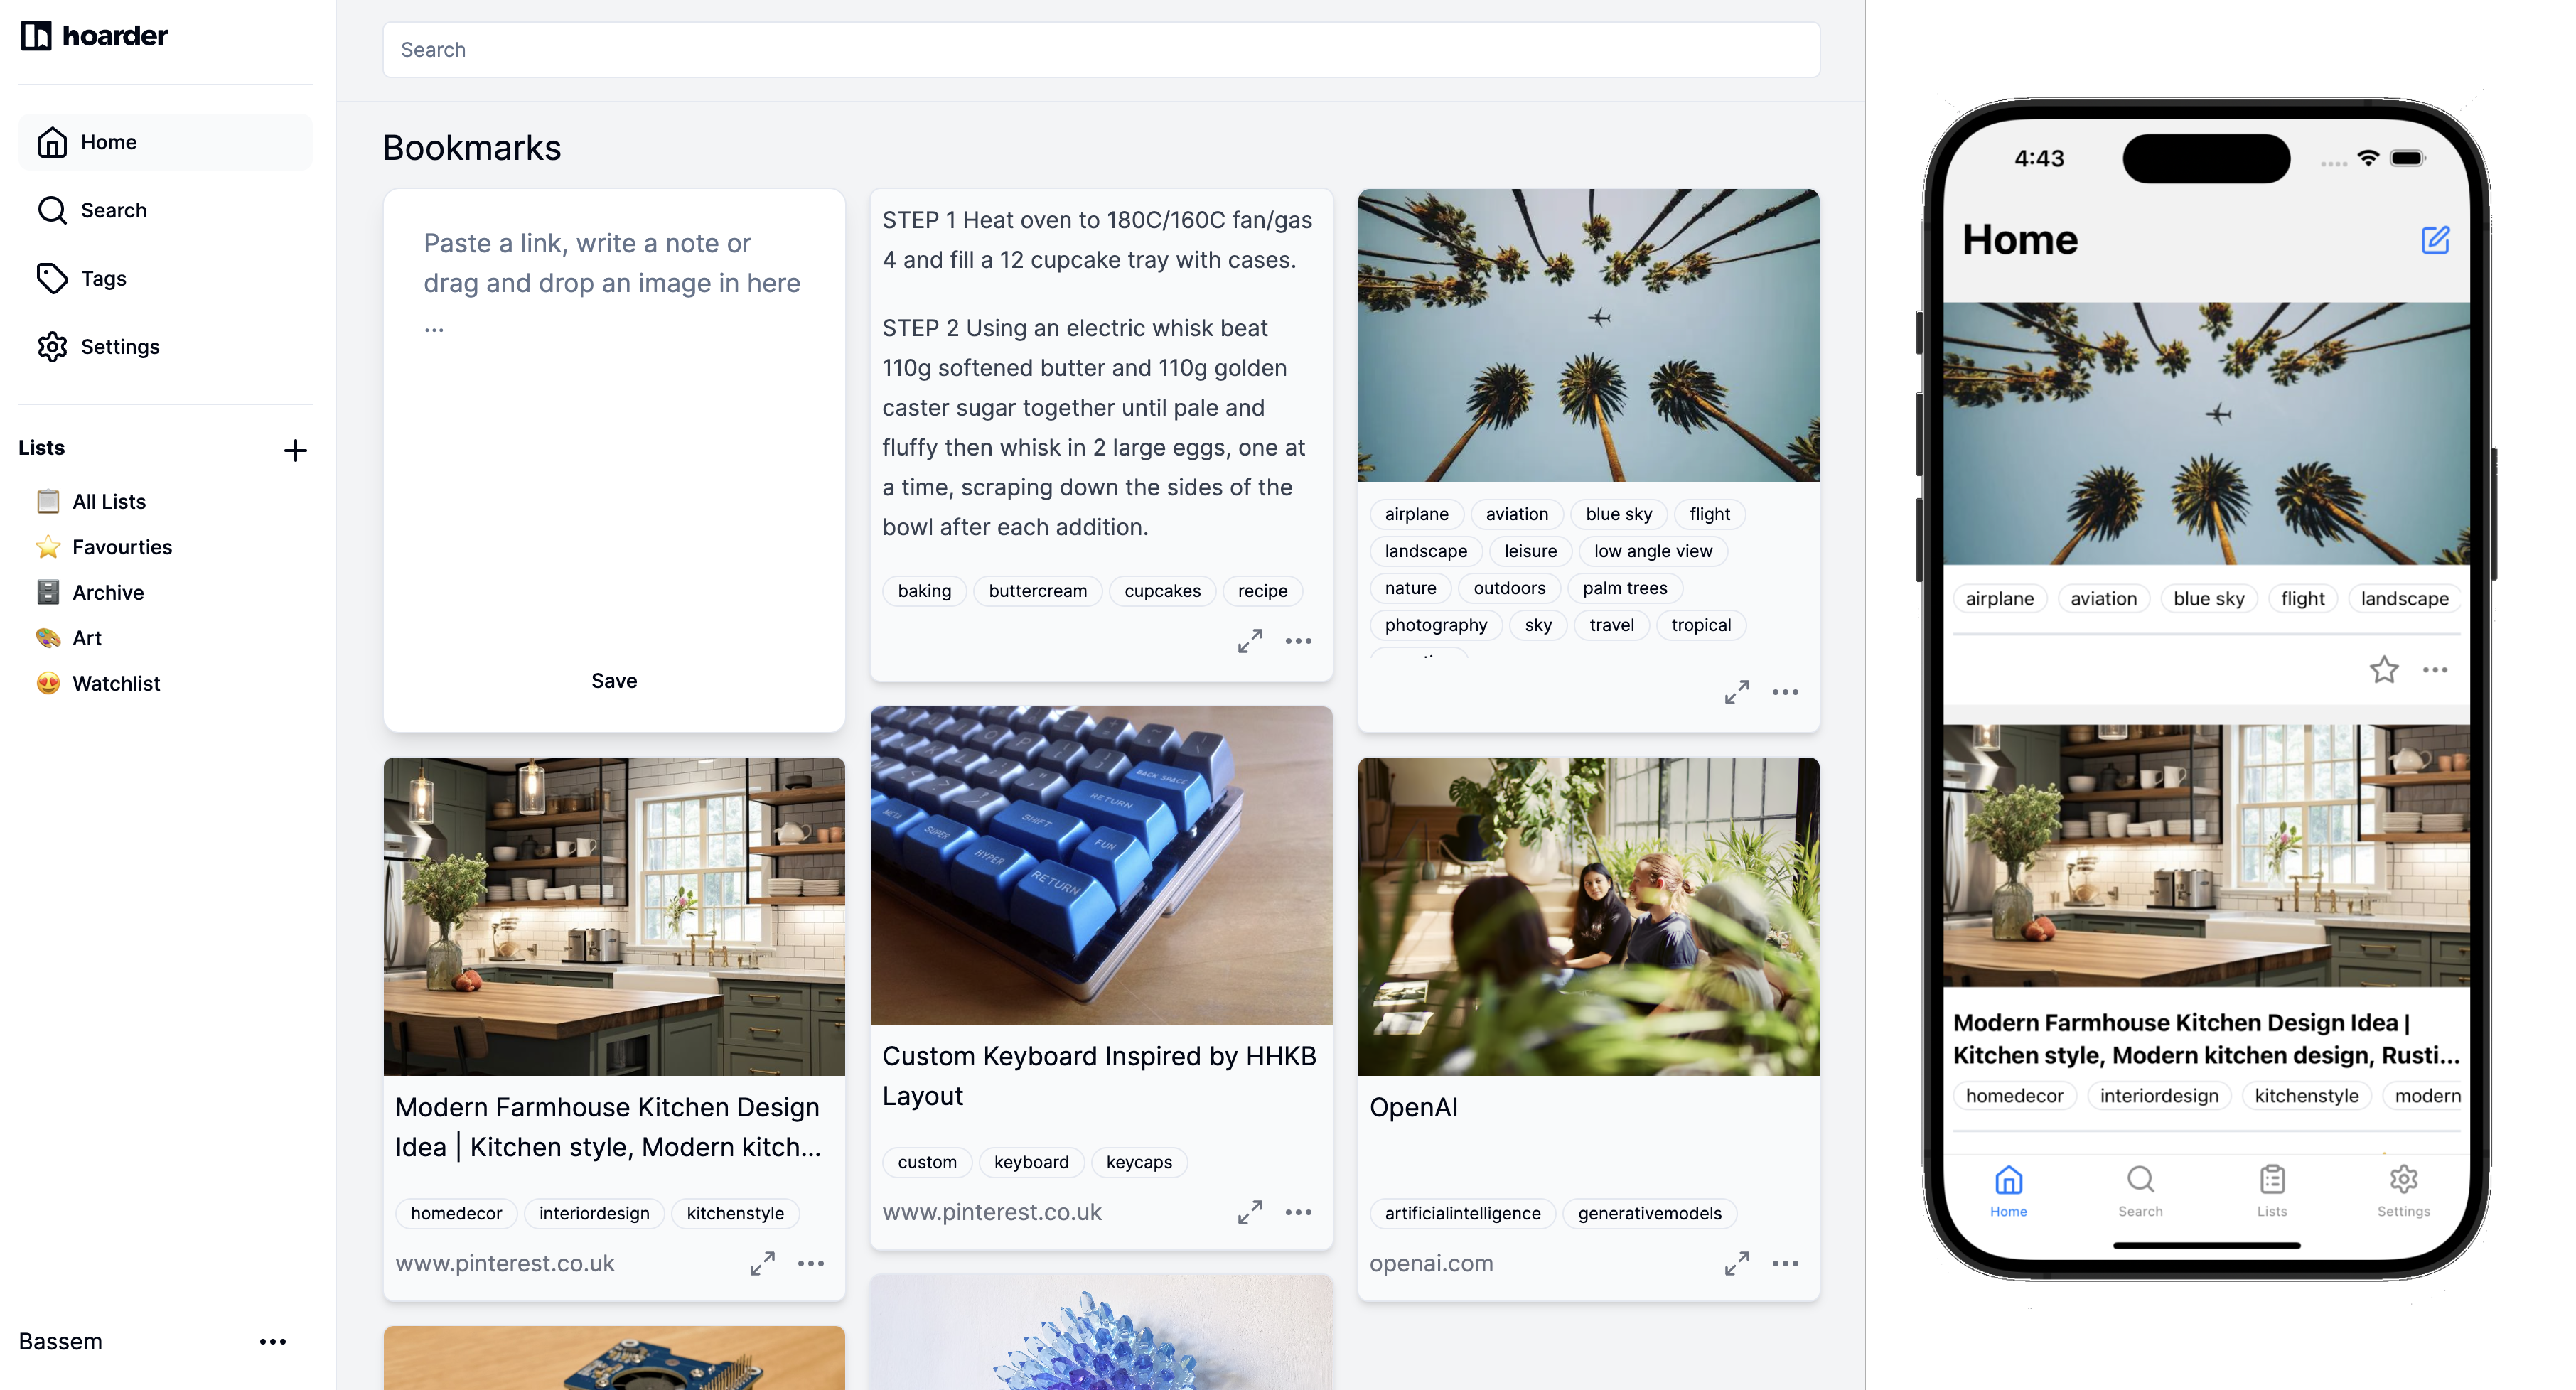Click the www.pinterest.co.uk link on keyboard card
This screenshot has width=2576, height=1390.
coord(991,1212)
